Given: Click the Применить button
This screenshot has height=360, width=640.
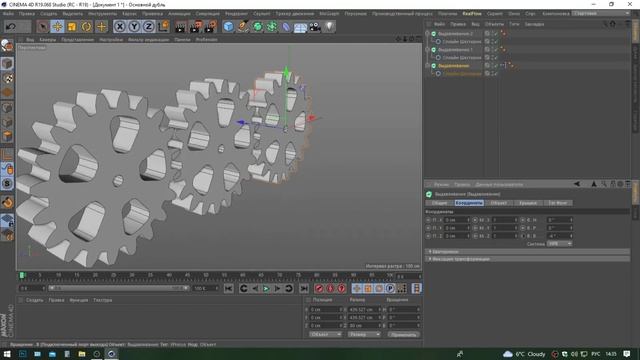Looking at the screenshot, I should pyautogui.click(x=403, y=335).
